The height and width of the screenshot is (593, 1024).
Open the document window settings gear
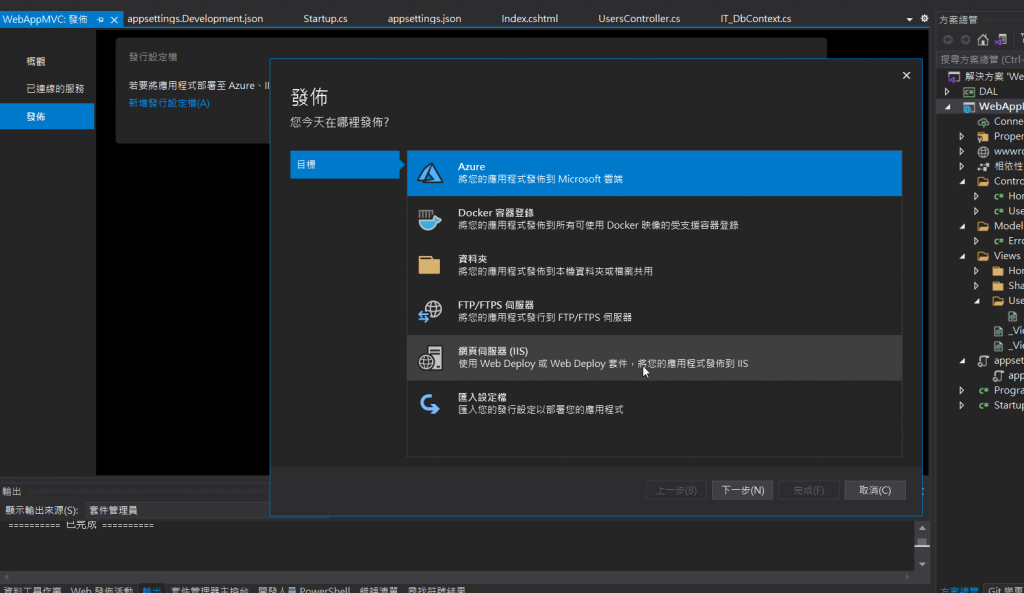(924, 18)
